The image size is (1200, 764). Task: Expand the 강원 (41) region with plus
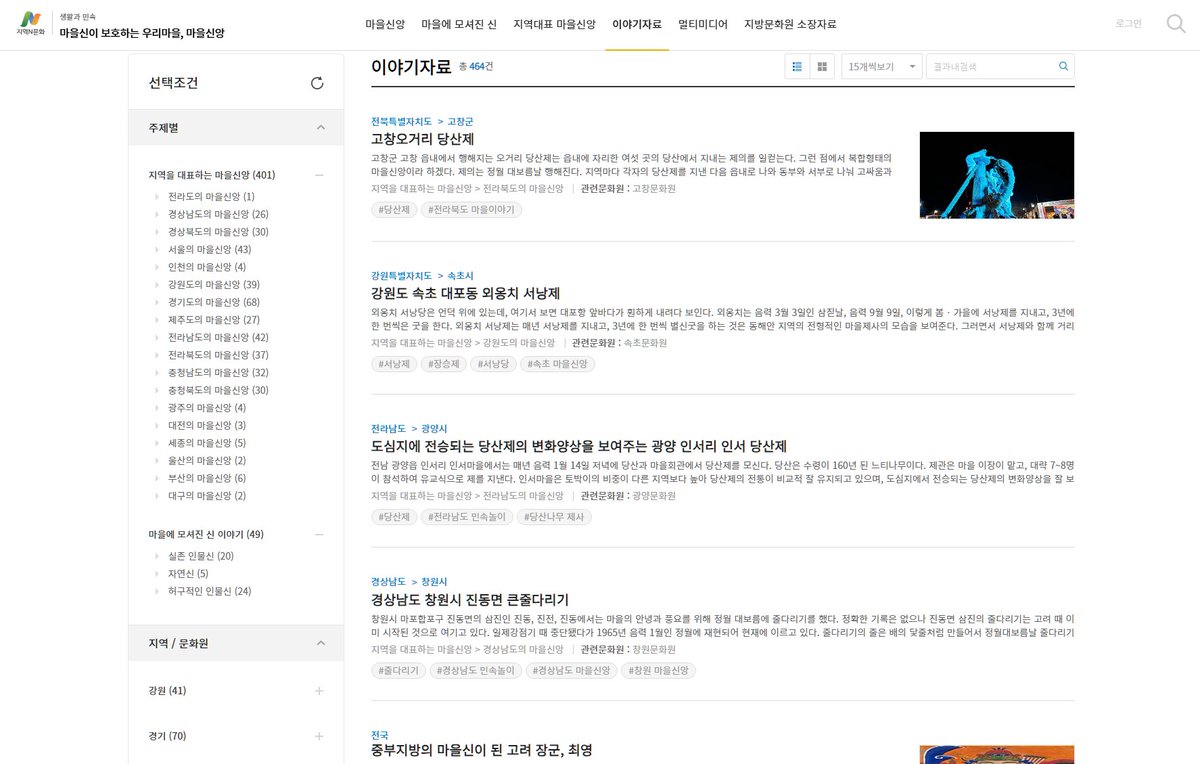(319, 691)
